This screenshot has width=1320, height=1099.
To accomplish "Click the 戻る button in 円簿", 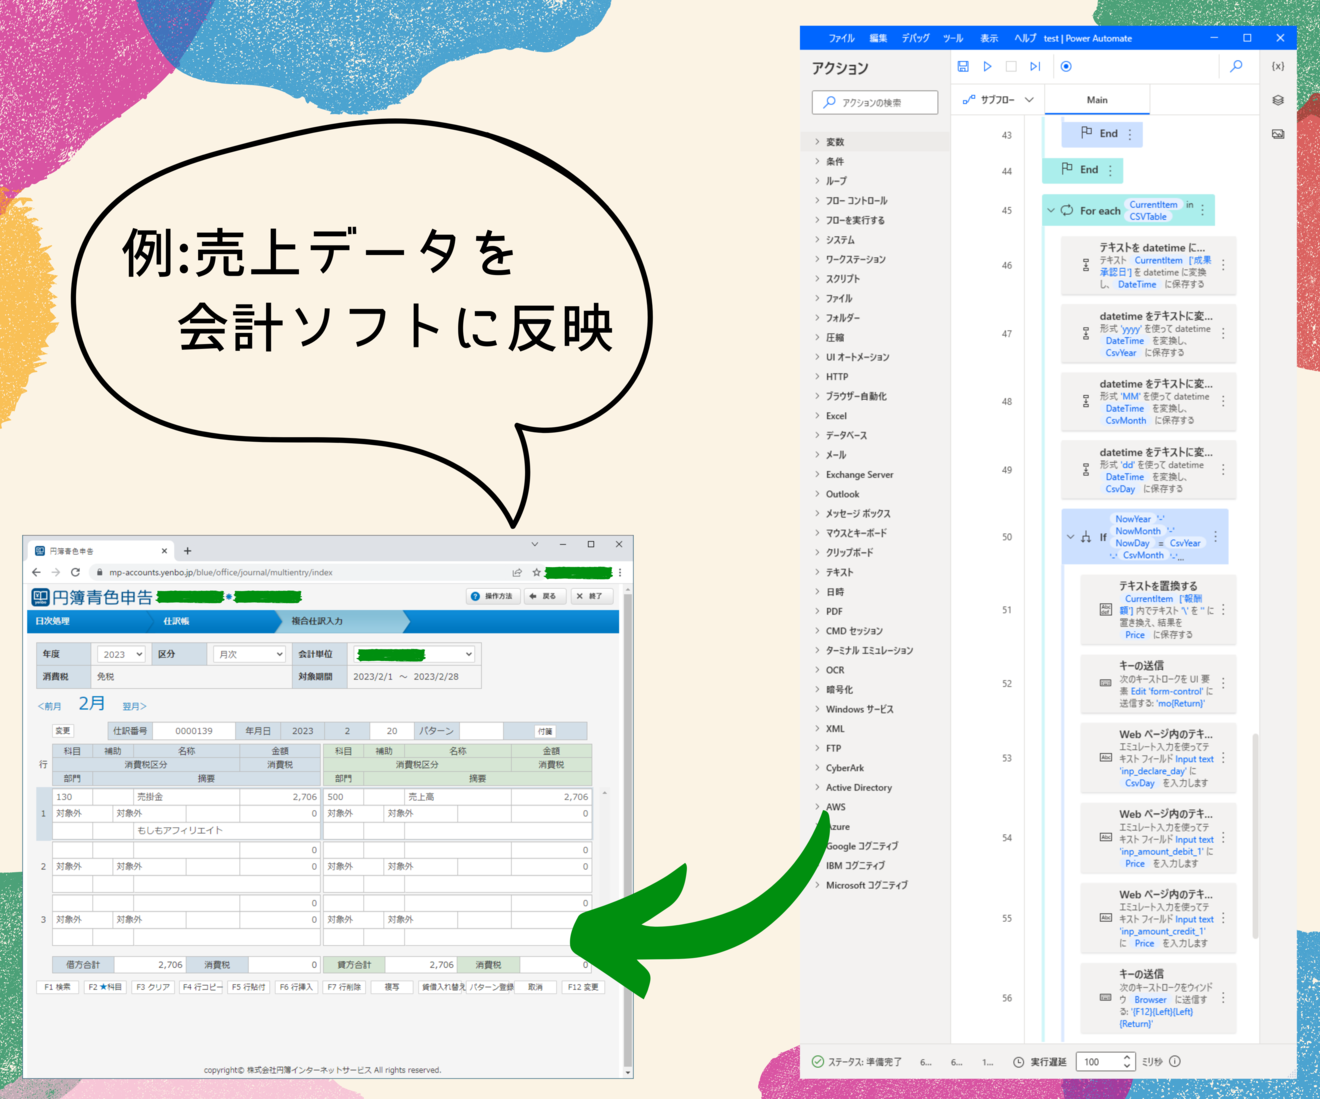I will click(x=544, y=596).
